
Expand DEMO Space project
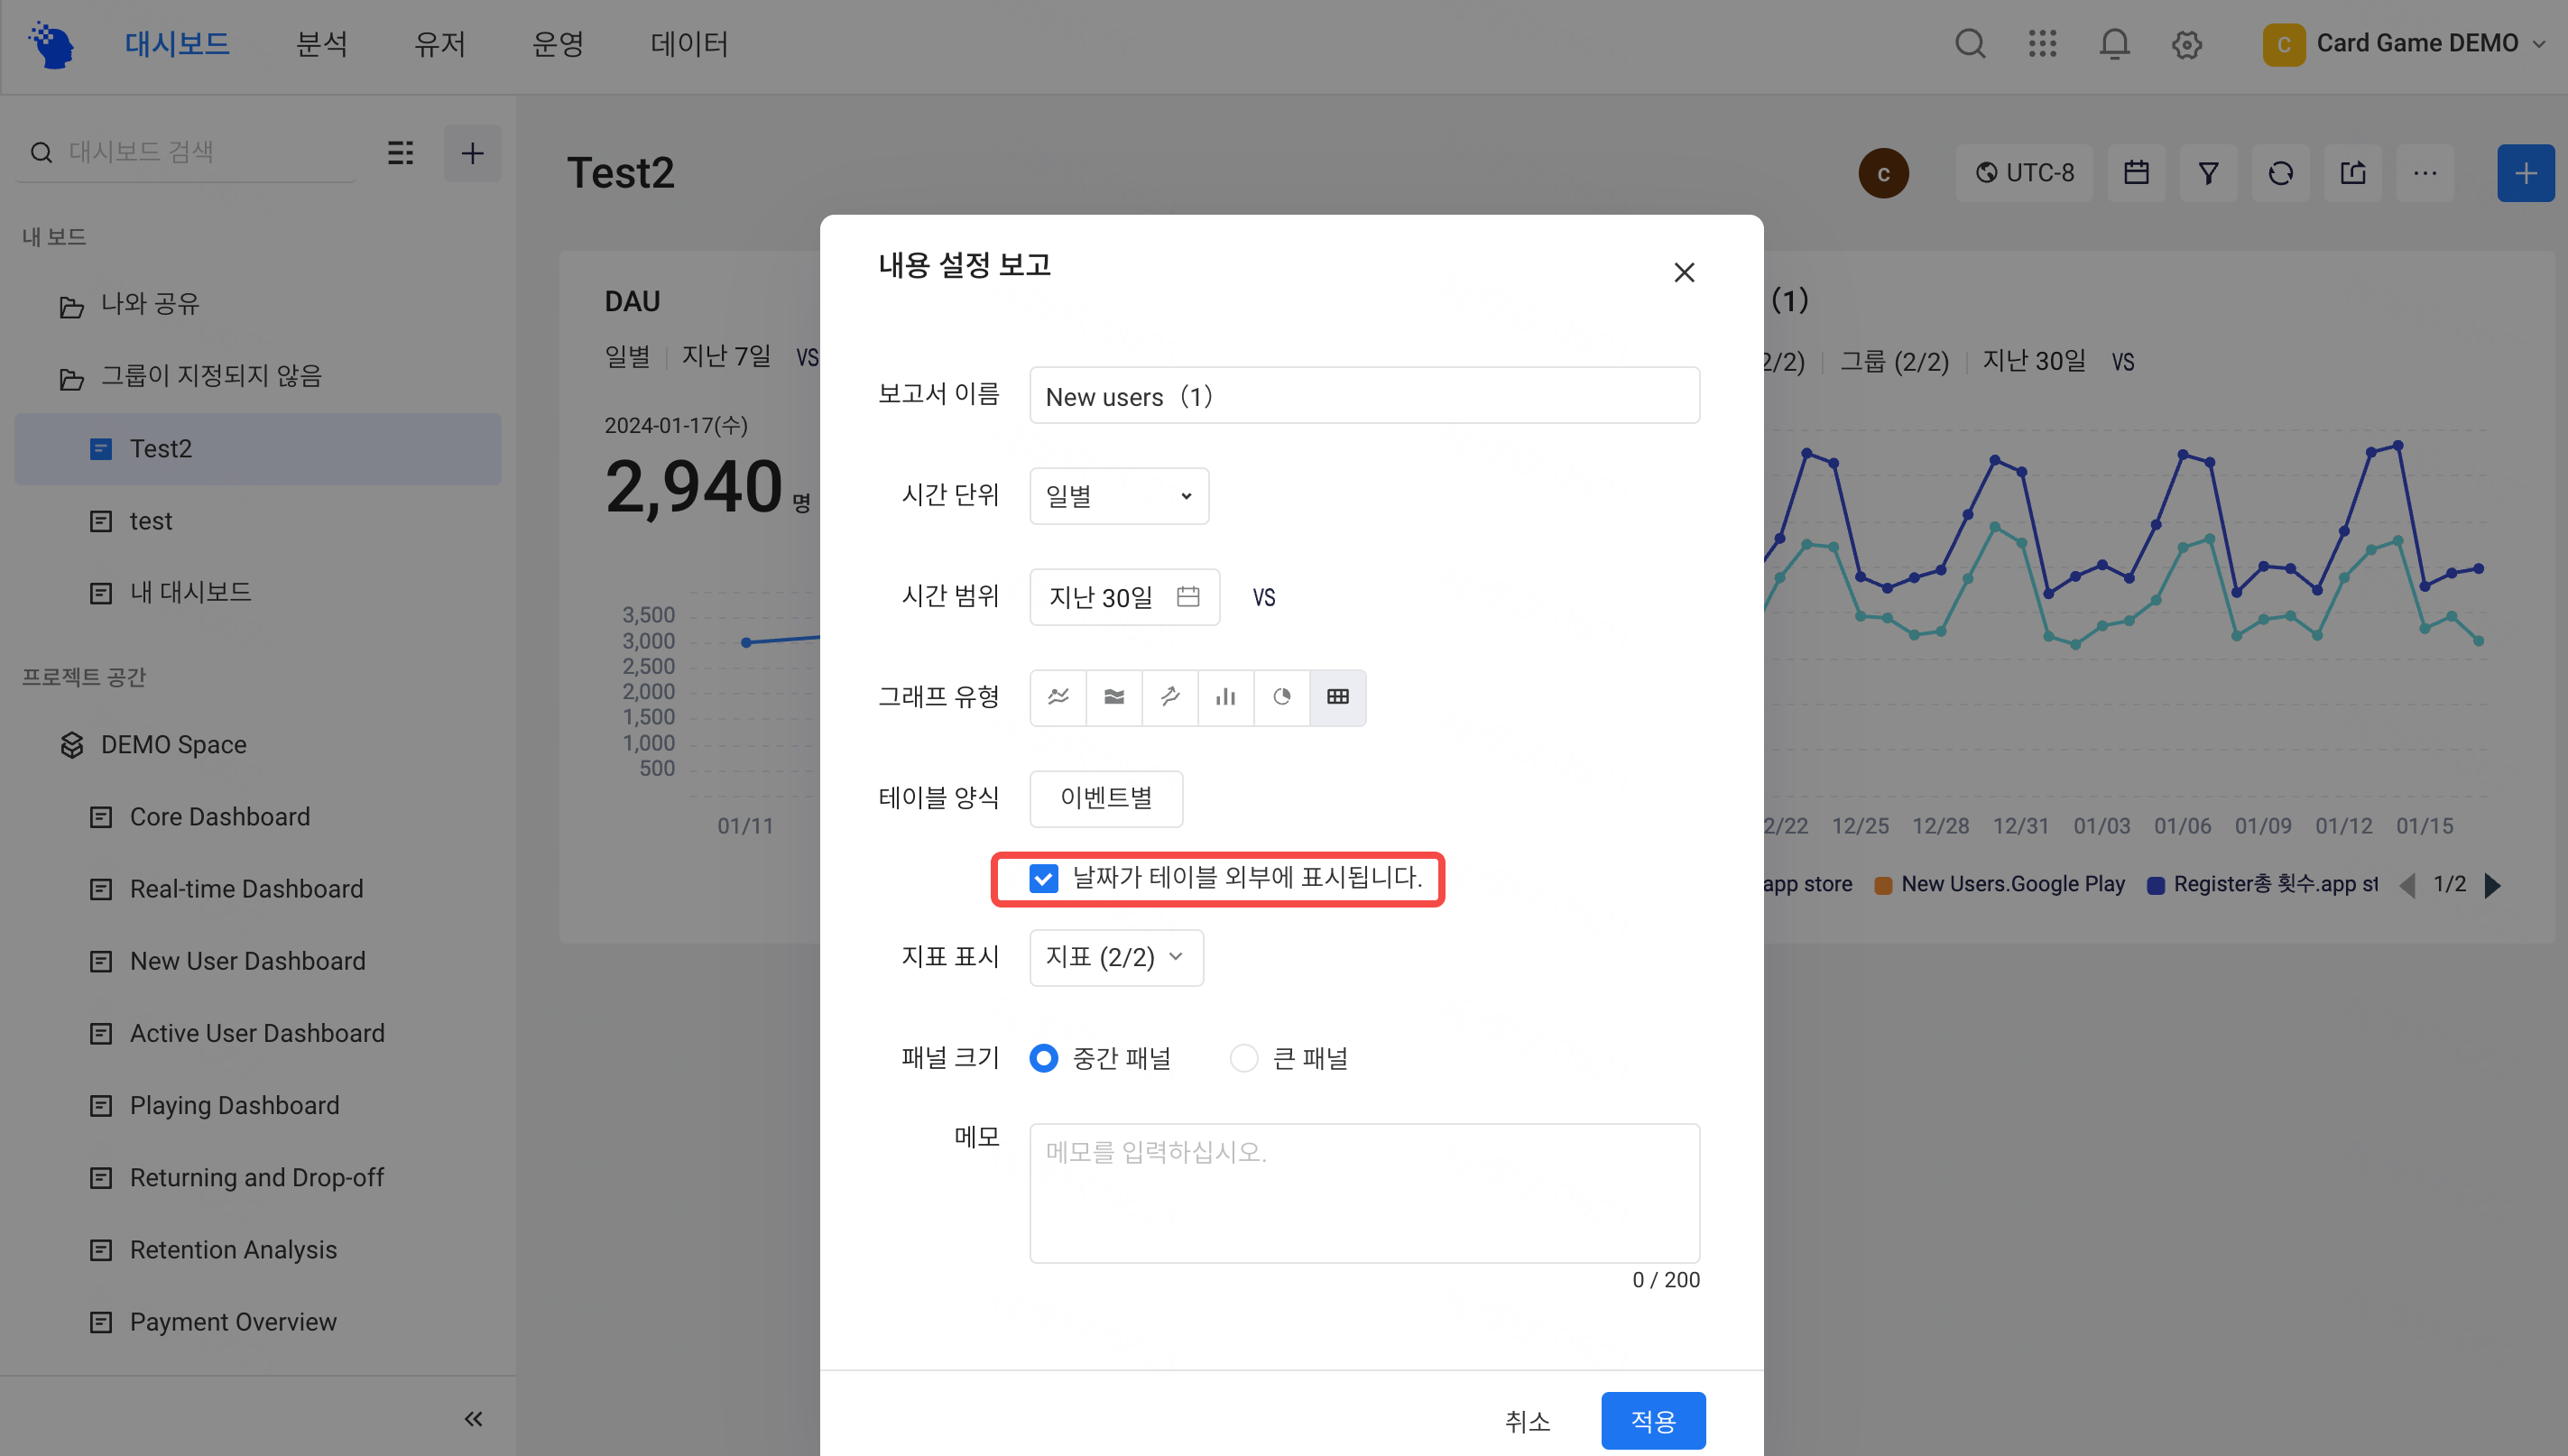pos(153,745)
